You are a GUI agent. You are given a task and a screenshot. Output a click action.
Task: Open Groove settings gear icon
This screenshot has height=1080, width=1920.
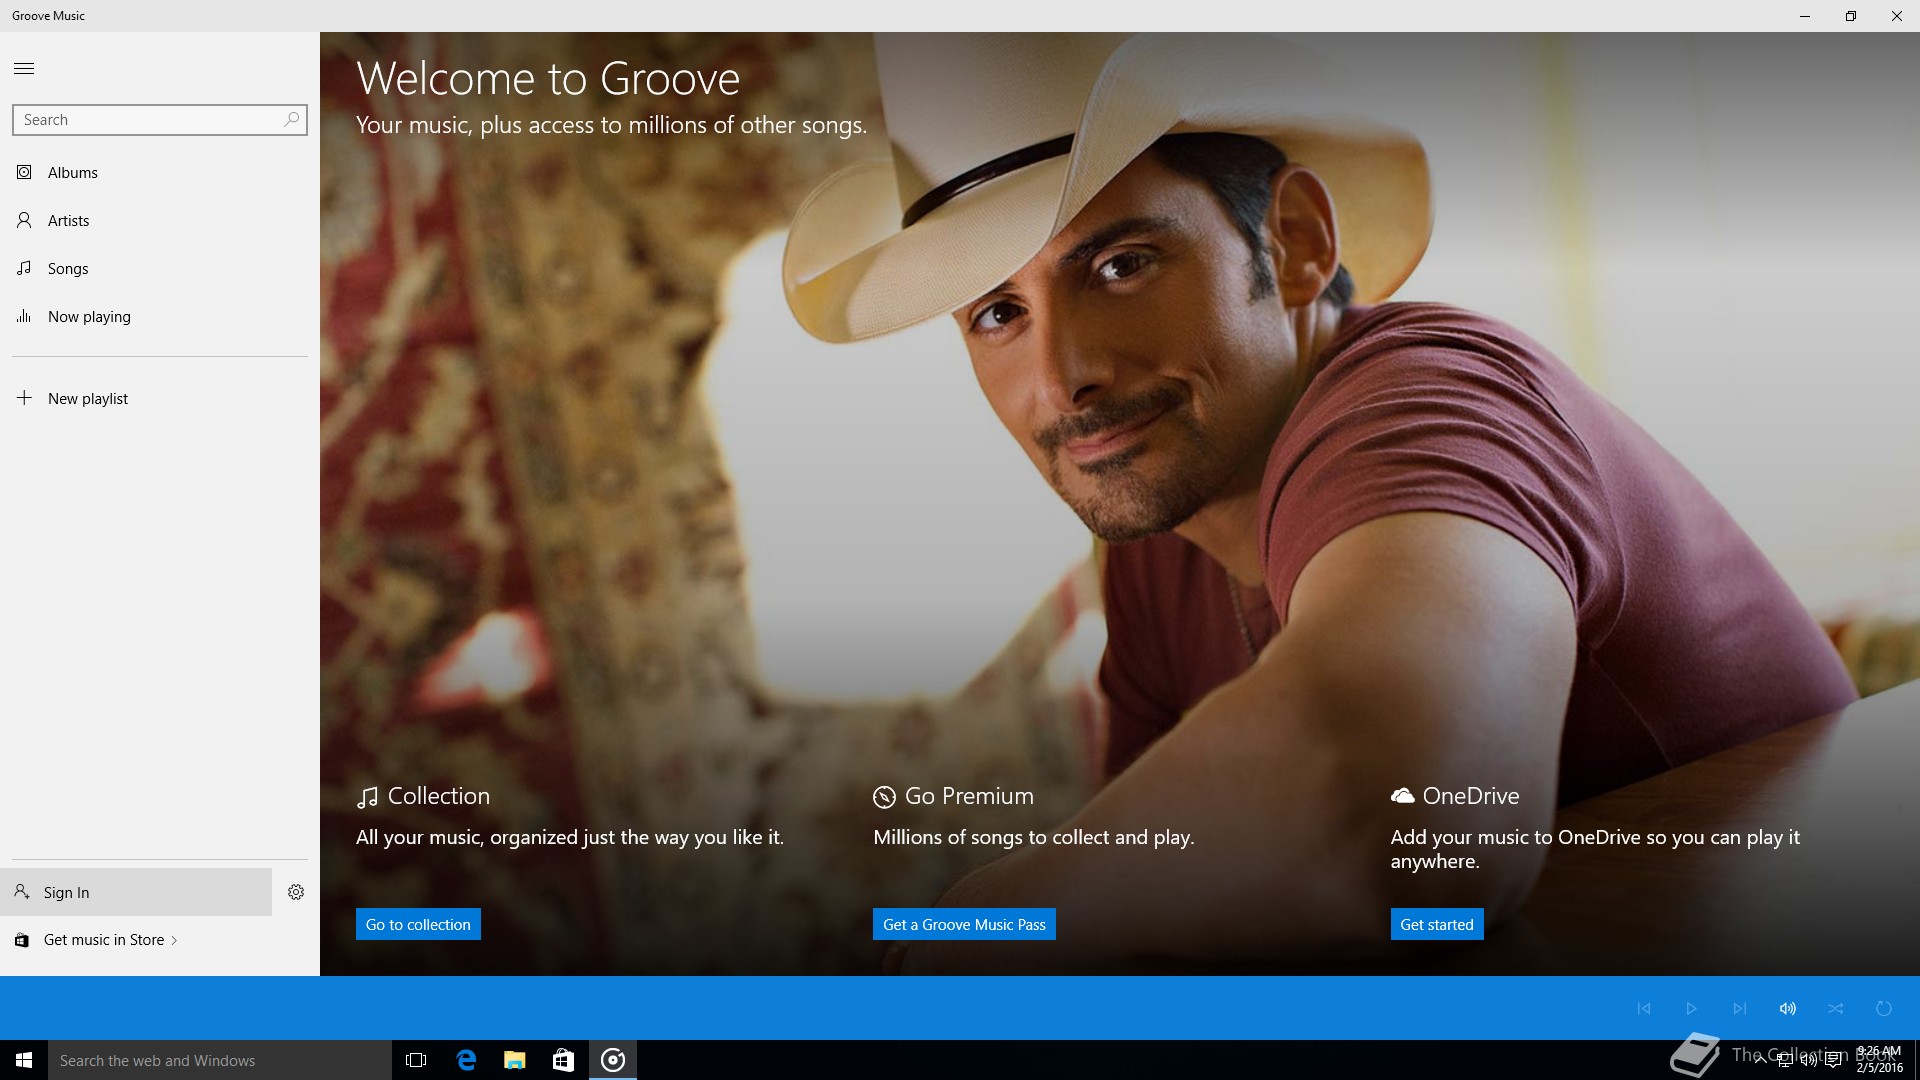click(296, 892)
